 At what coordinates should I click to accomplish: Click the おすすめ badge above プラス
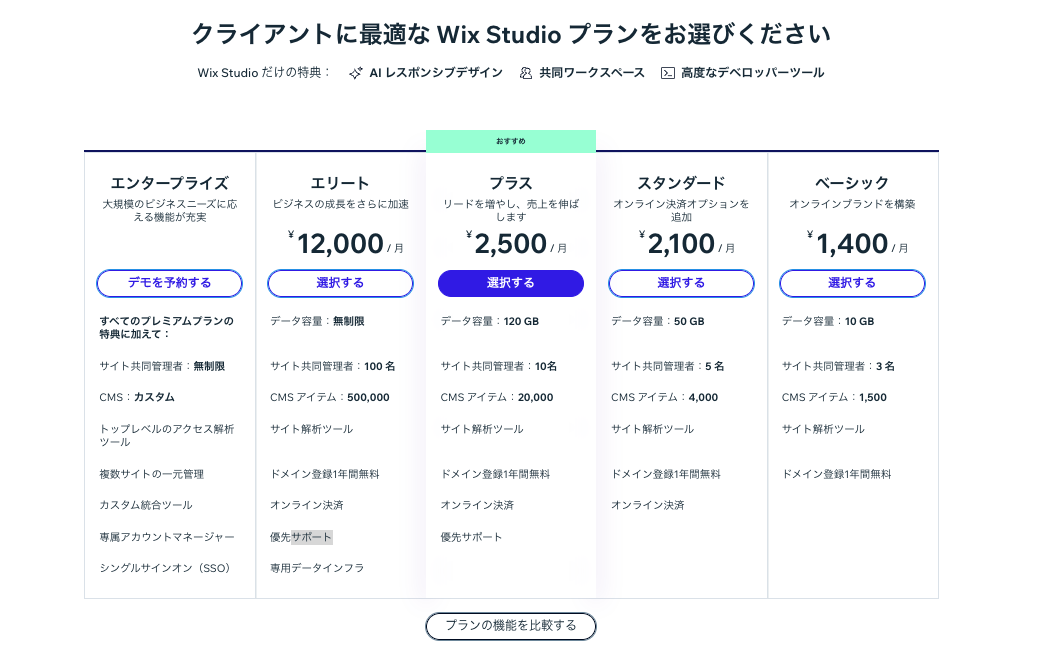(x=511, y=141)
